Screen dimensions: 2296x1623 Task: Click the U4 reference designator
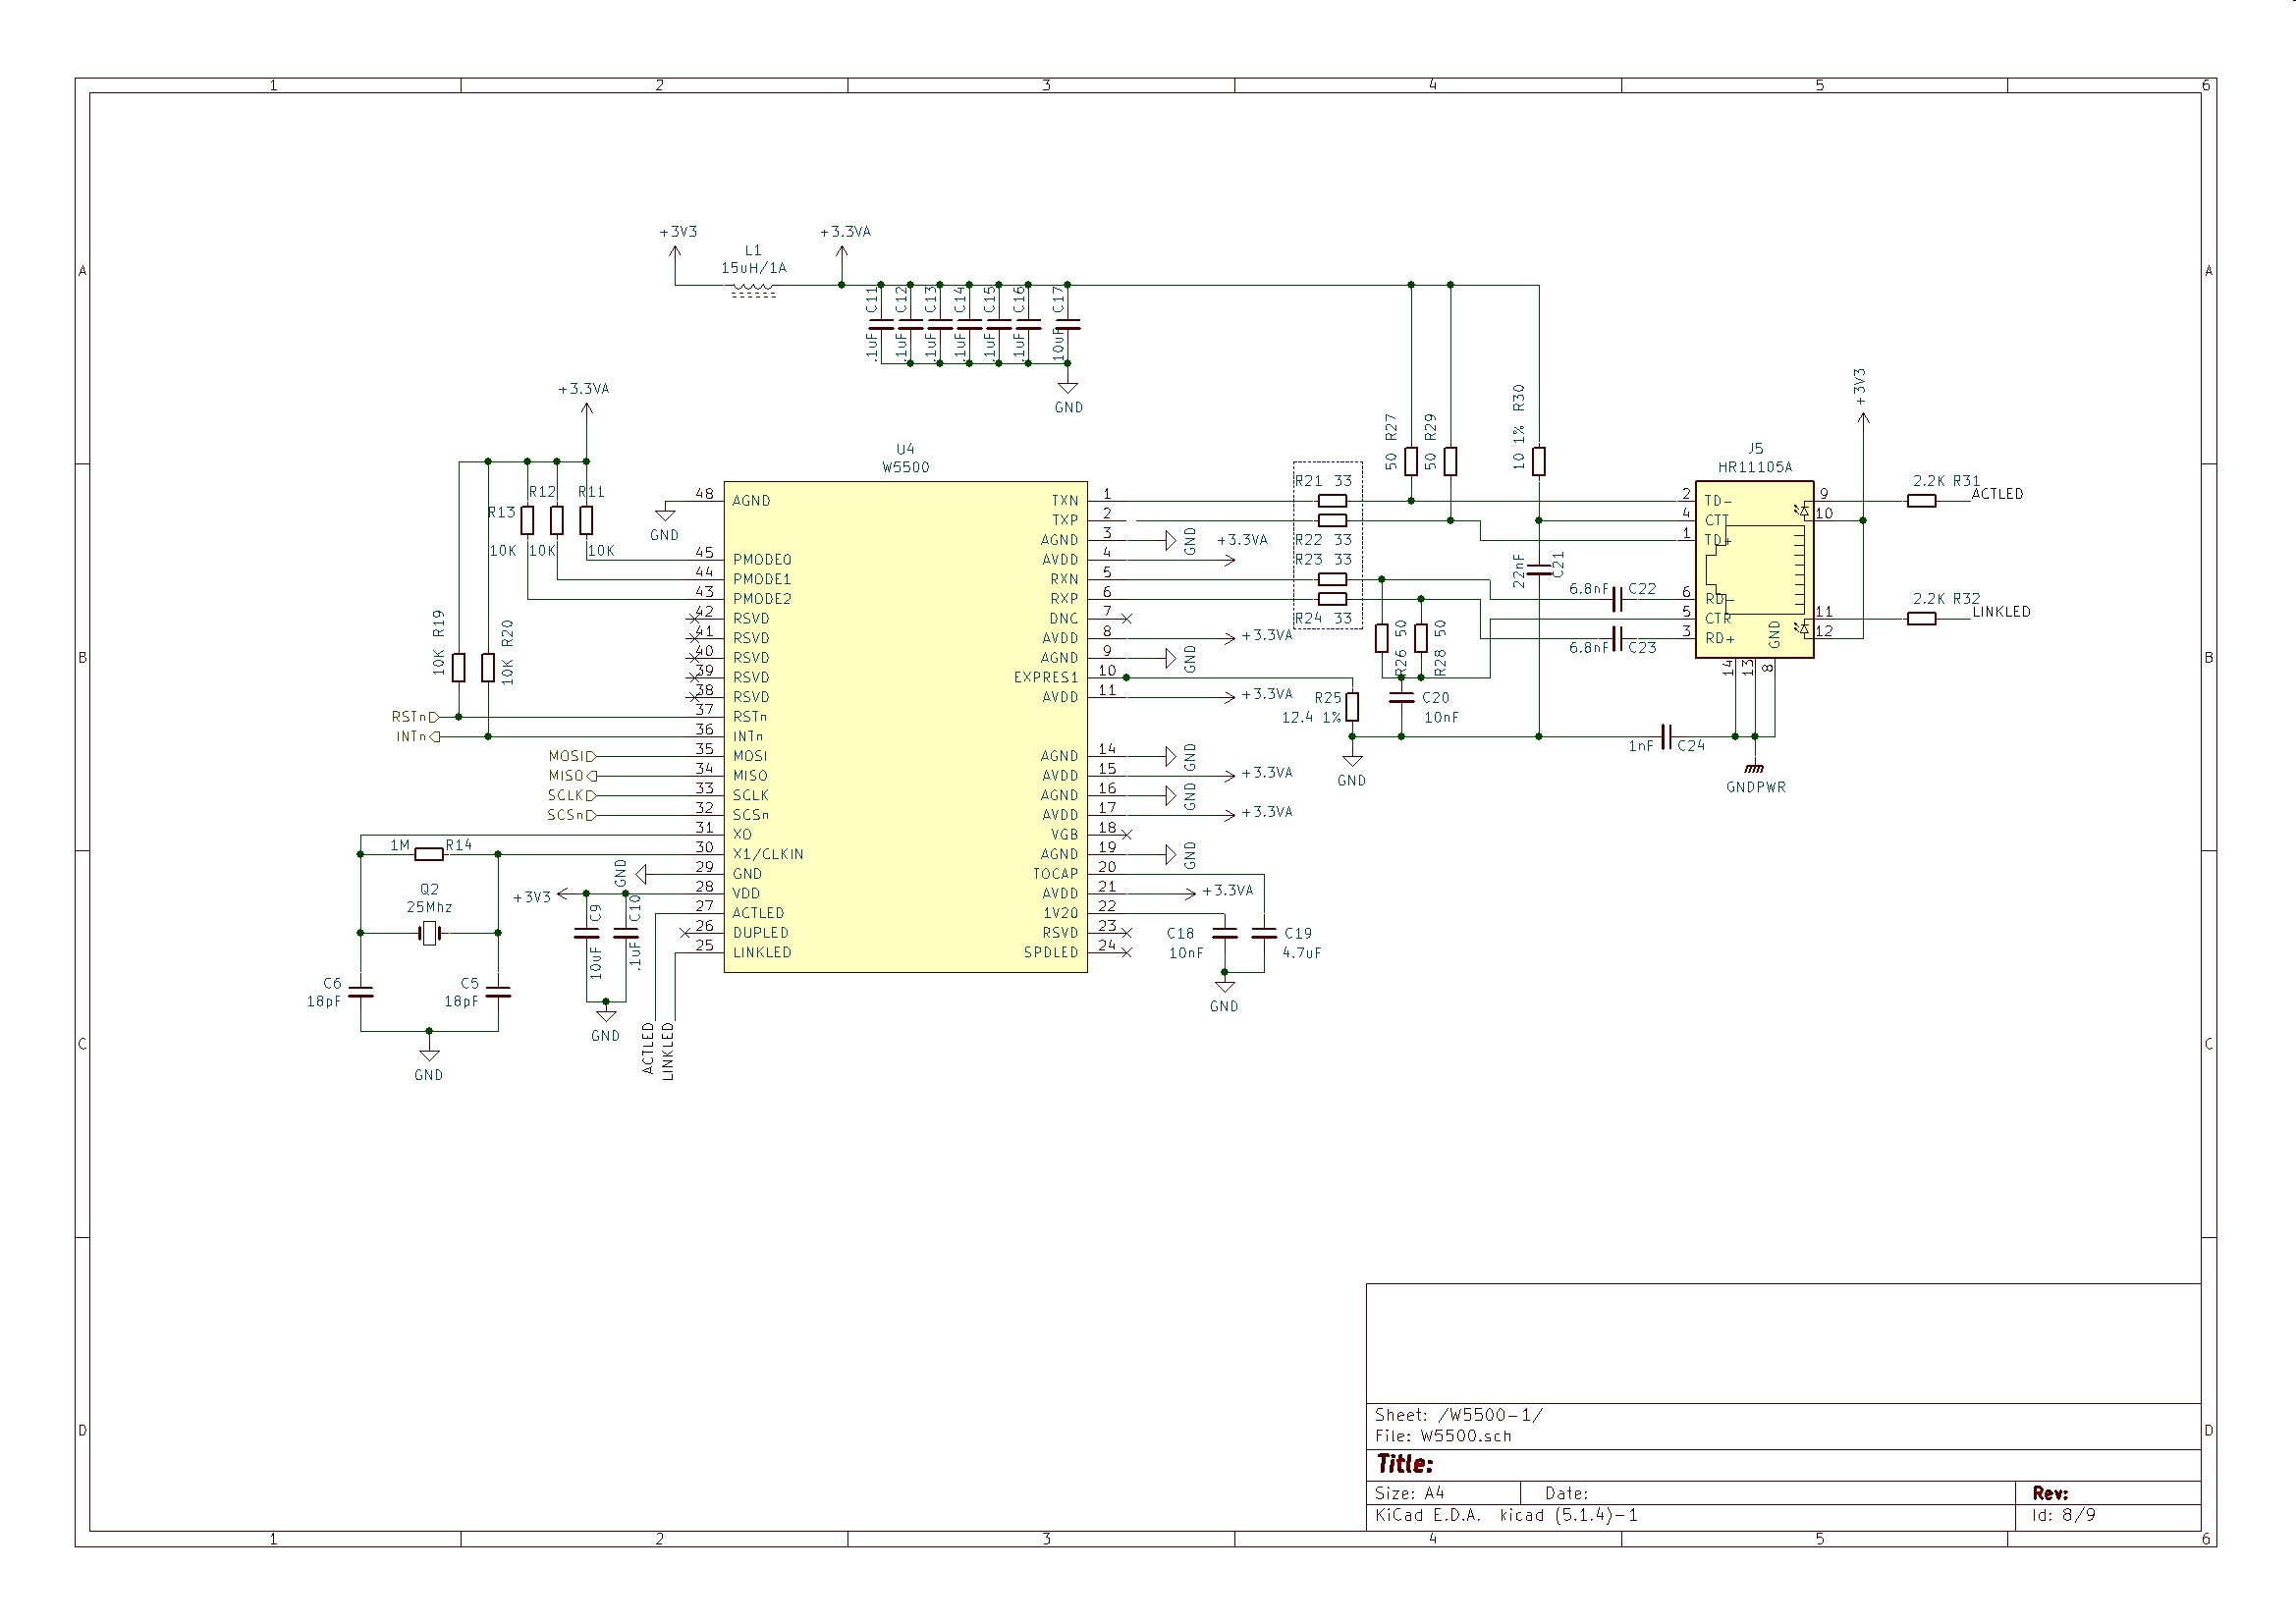905,449
